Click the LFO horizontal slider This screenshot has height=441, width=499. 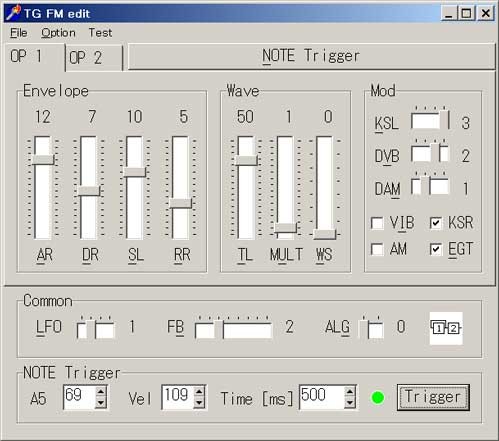96,328
